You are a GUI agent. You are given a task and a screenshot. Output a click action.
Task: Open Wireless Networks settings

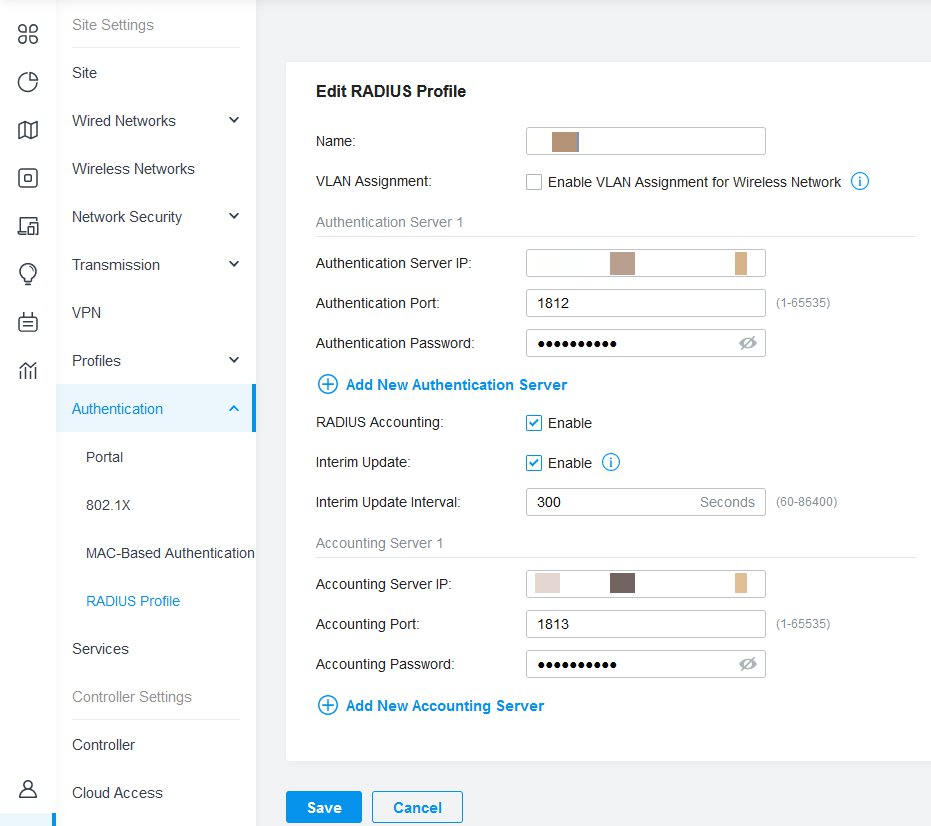133,169
